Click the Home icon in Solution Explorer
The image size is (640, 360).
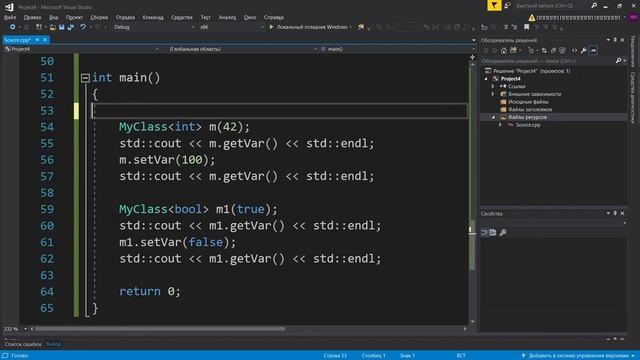pos(504,50)
